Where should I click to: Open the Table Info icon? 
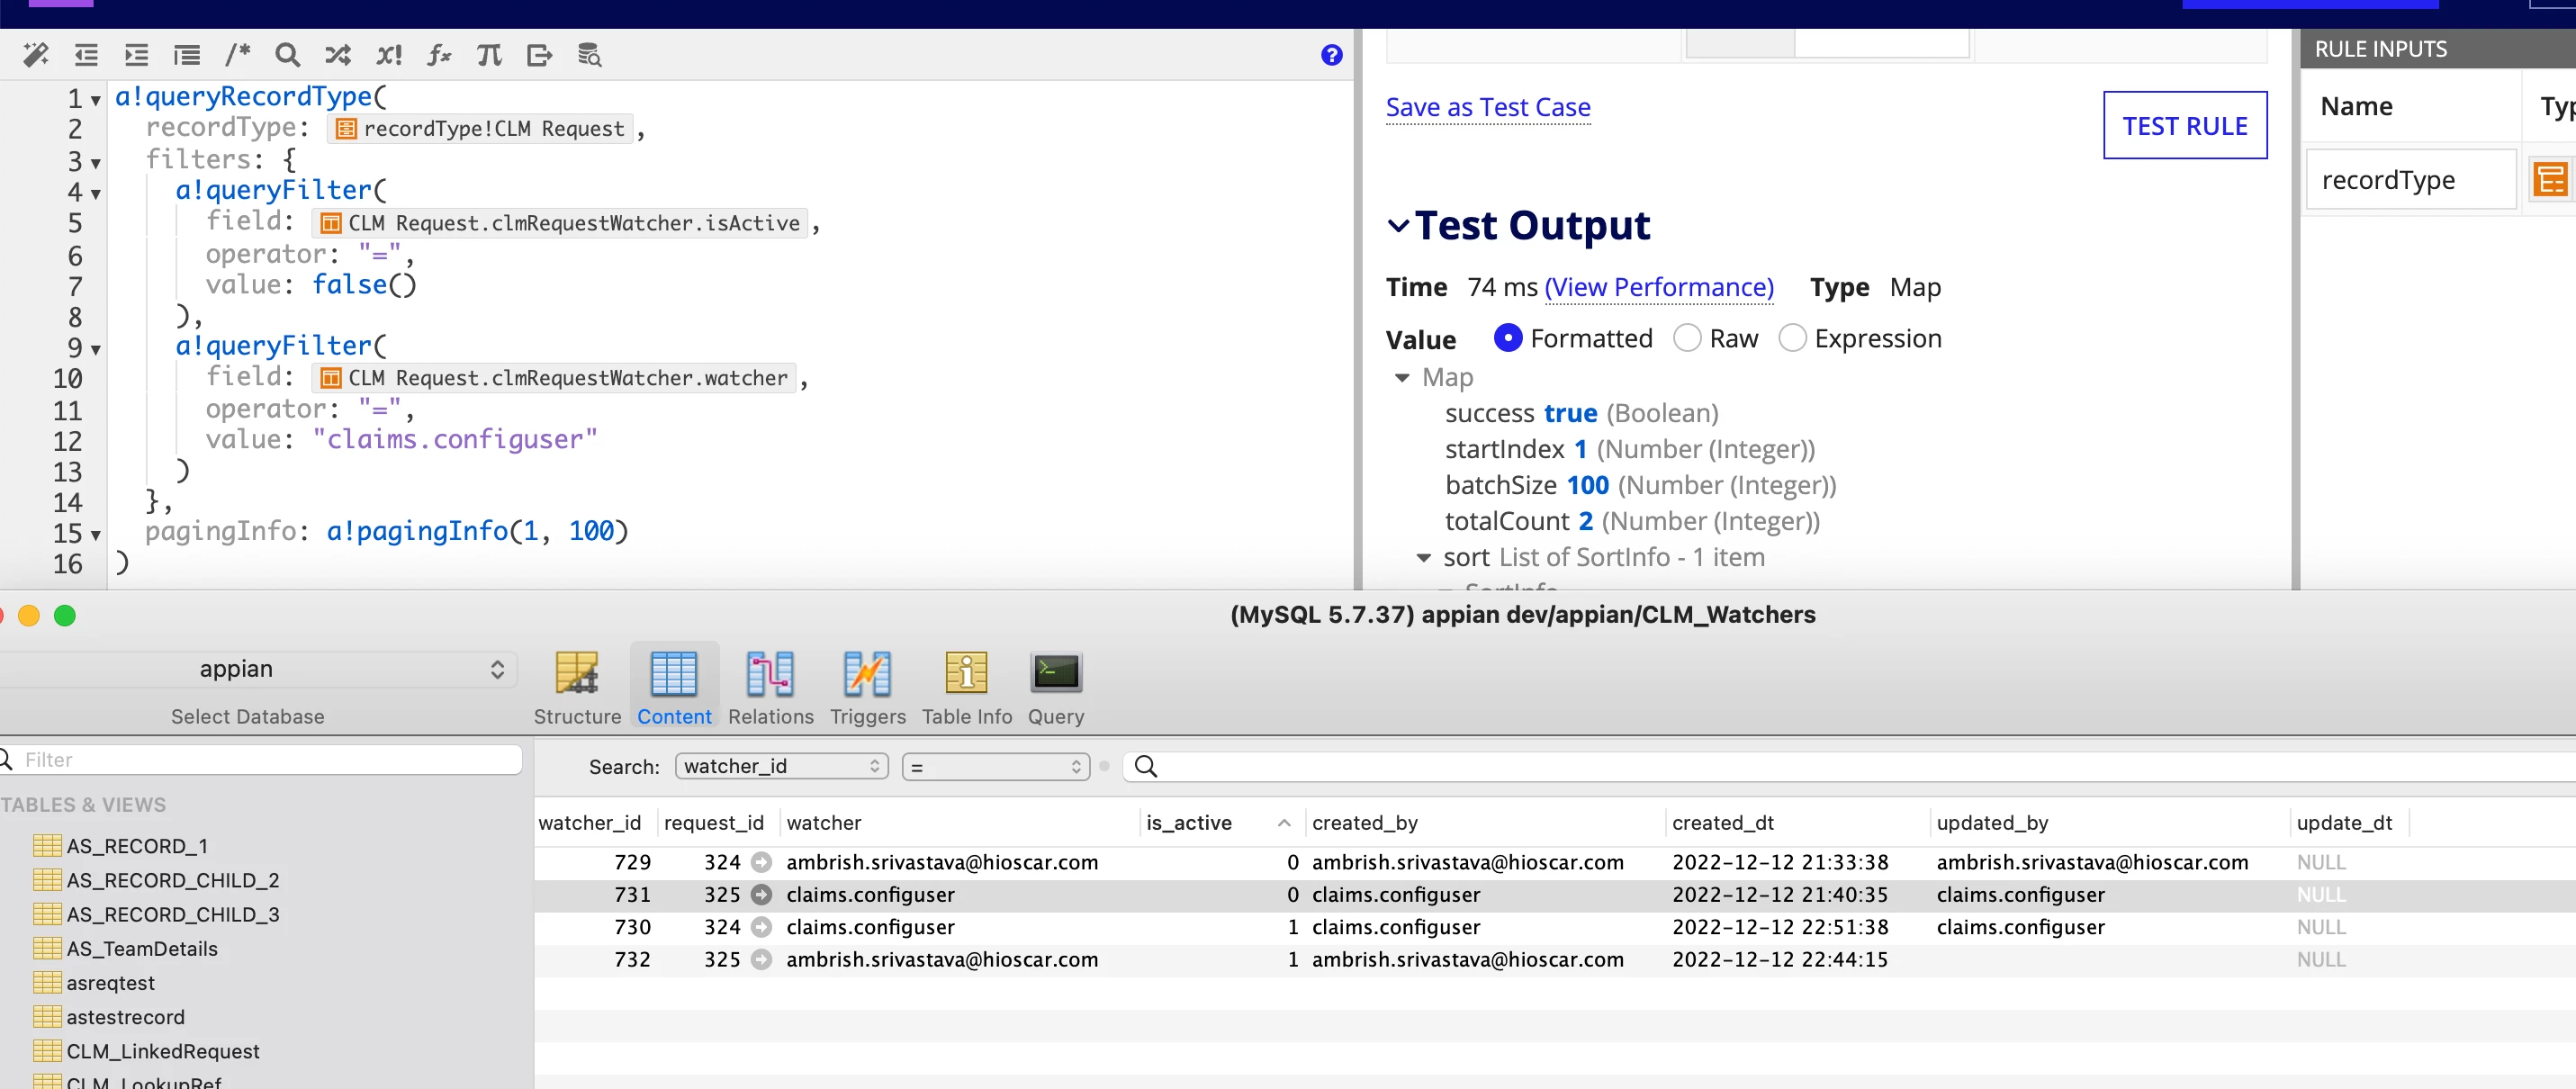click(x=966, y=688)
